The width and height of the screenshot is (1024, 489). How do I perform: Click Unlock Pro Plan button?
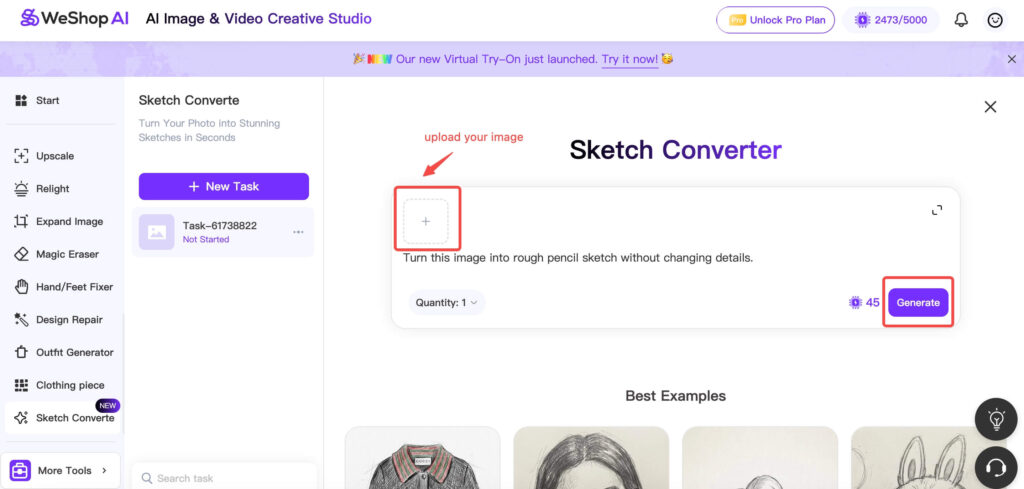776,20
